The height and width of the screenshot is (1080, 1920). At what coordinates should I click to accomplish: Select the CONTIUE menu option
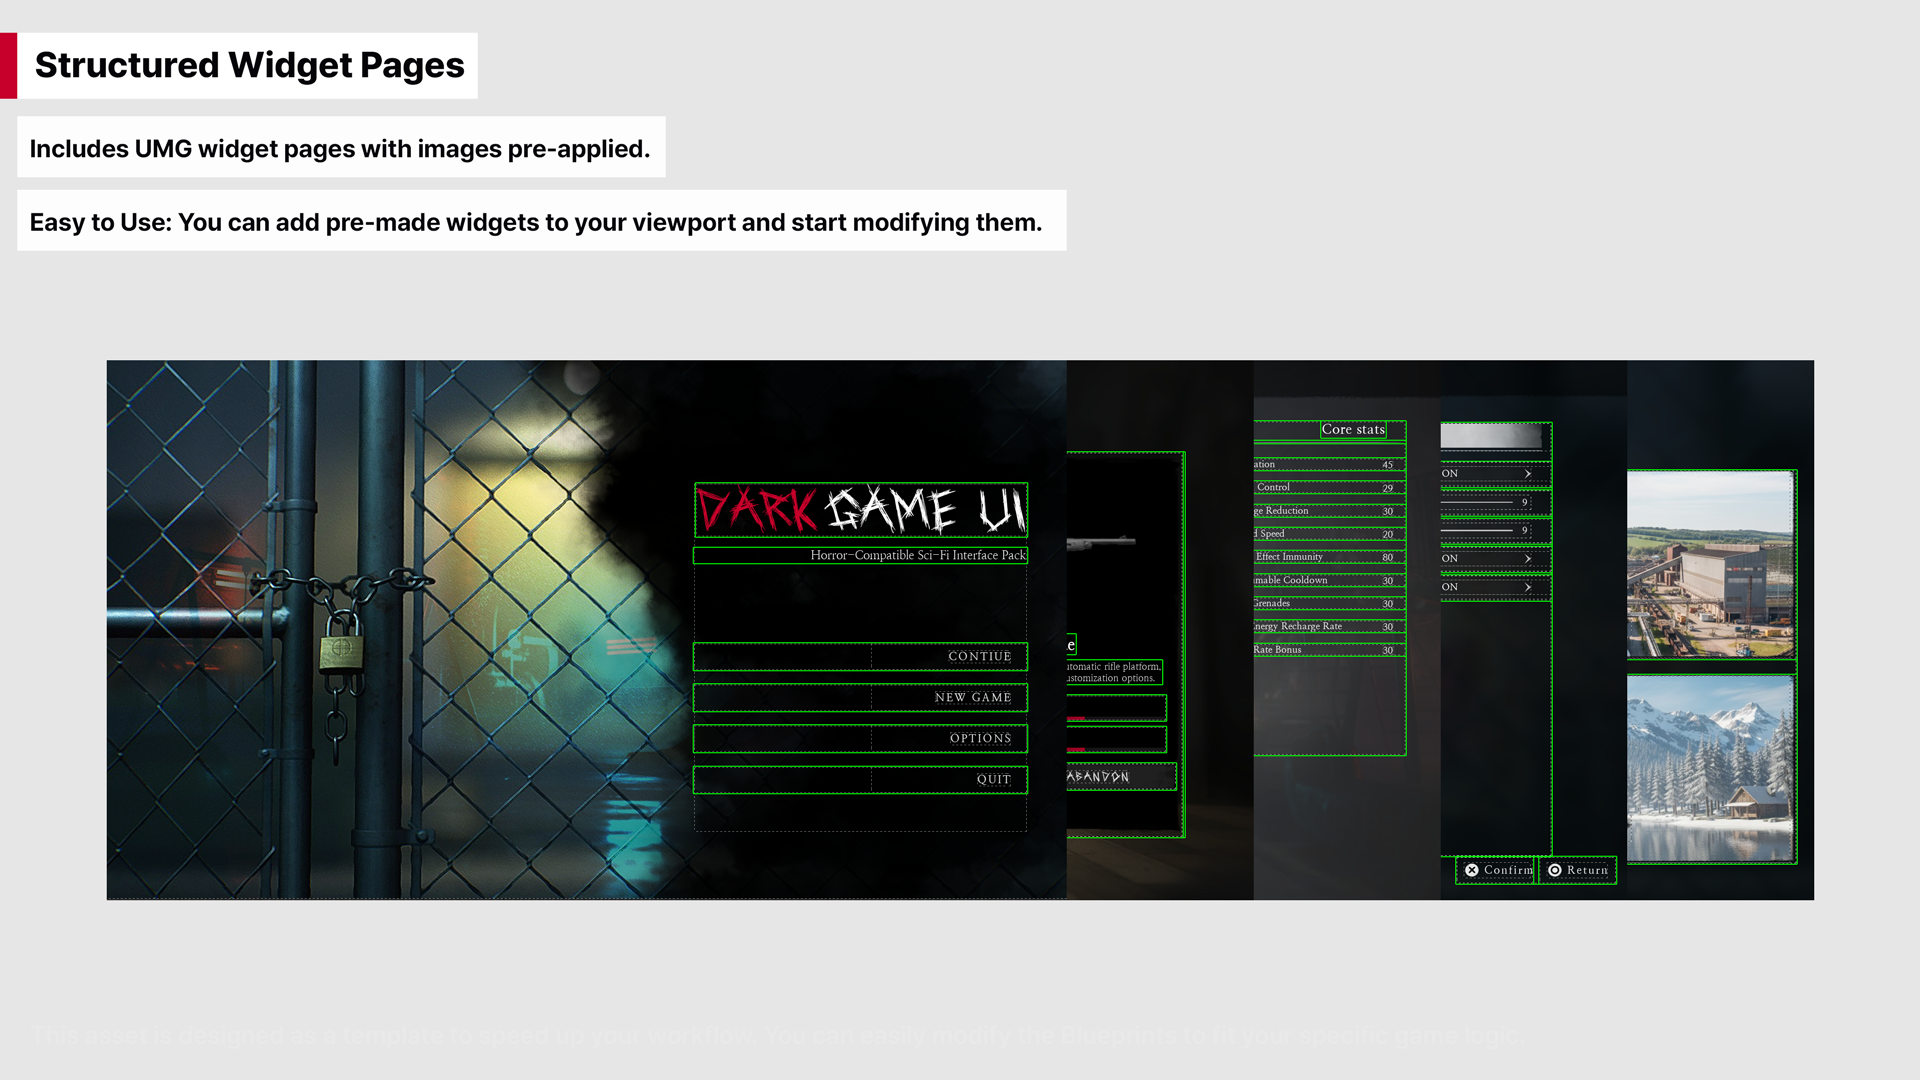[x=979, y=657]
